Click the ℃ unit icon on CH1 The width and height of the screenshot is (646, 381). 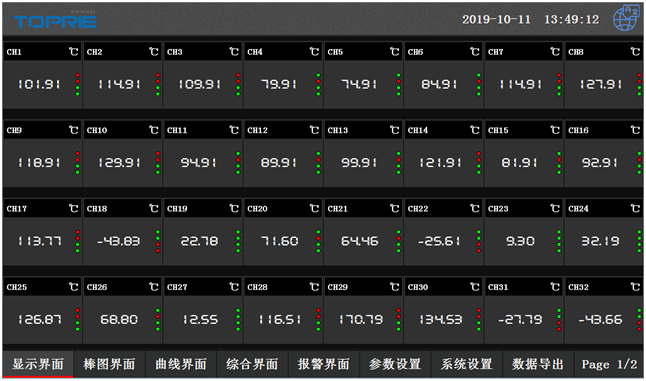[73, 51]
